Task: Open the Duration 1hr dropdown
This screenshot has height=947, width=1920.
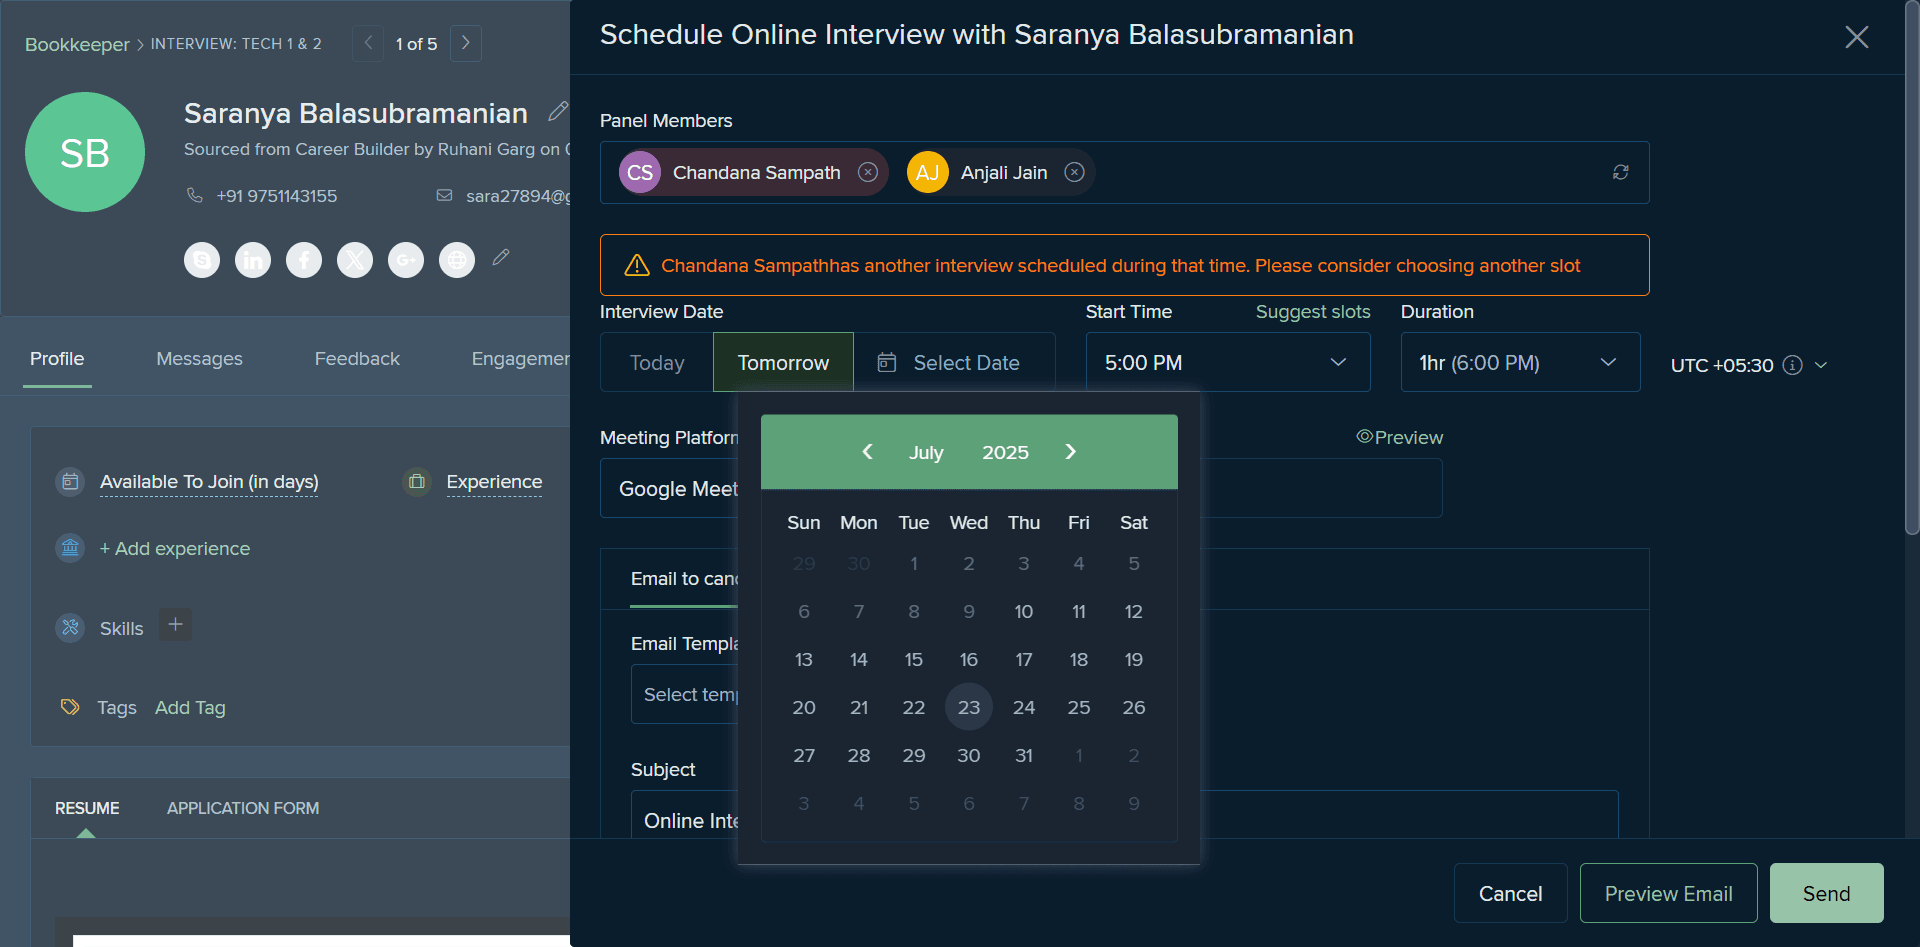Action: click(1520, 362)
